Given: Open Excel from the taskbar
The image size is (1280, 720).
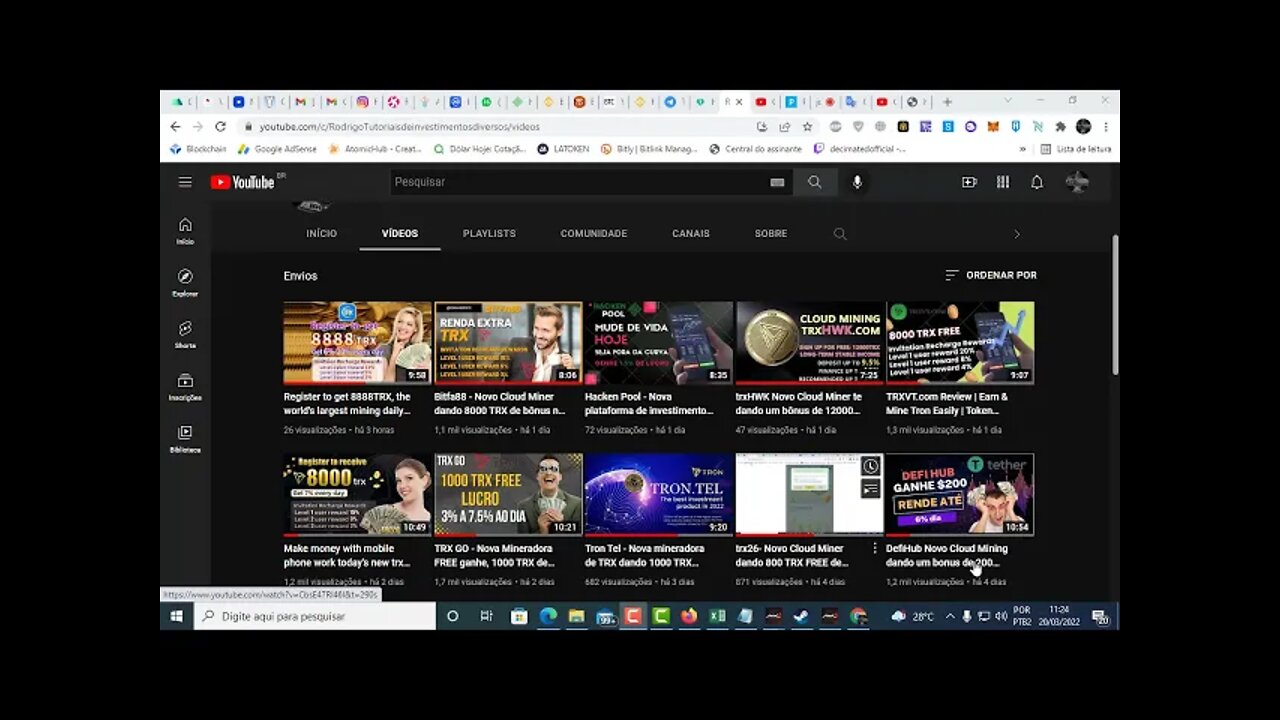Looking at the screenshot, I should coord(717,616).
